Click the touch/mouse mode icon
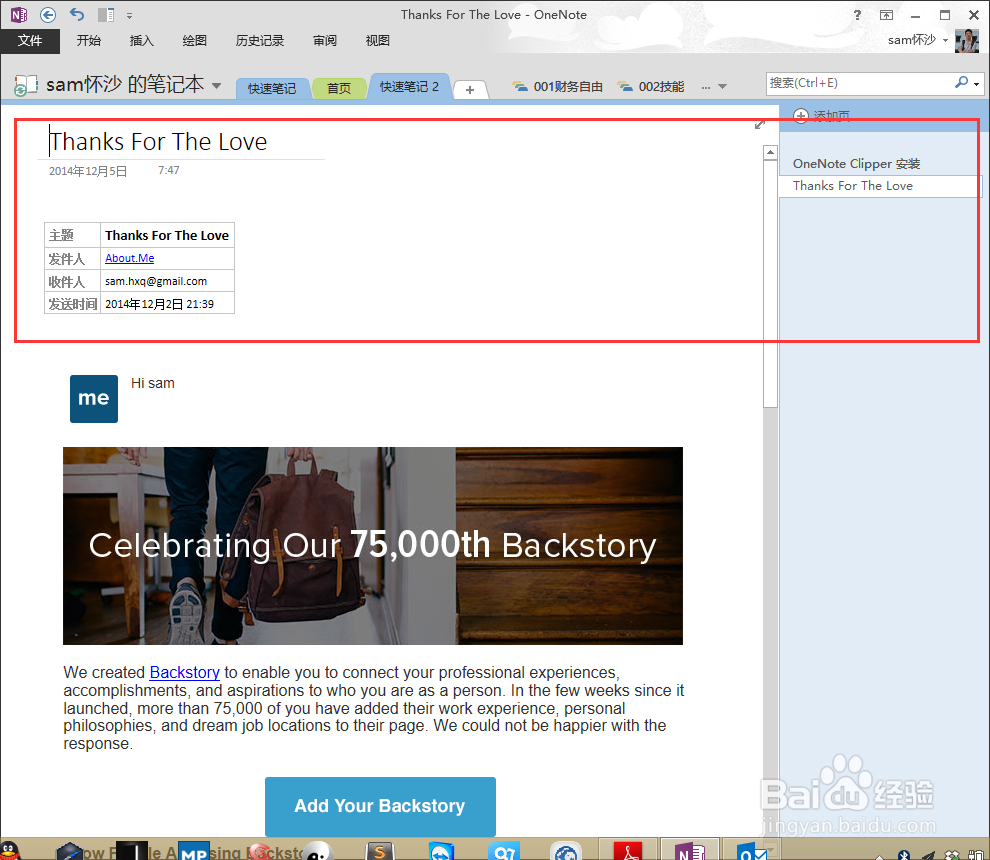990x860 pixels. tap(104, 14)
